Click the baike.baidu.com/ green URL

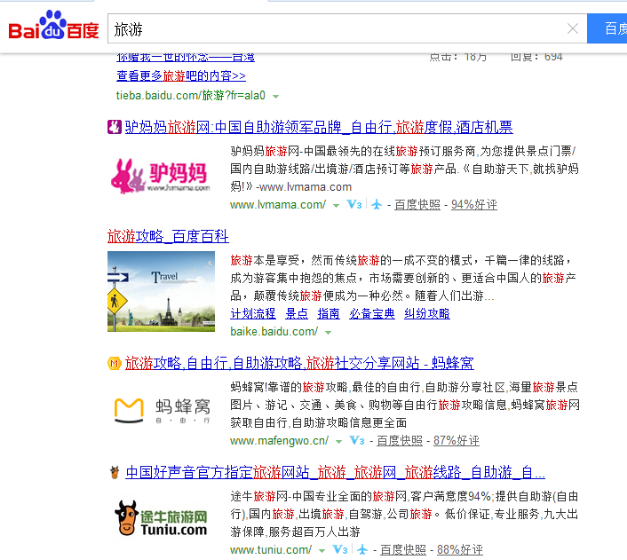pos(274,332)
